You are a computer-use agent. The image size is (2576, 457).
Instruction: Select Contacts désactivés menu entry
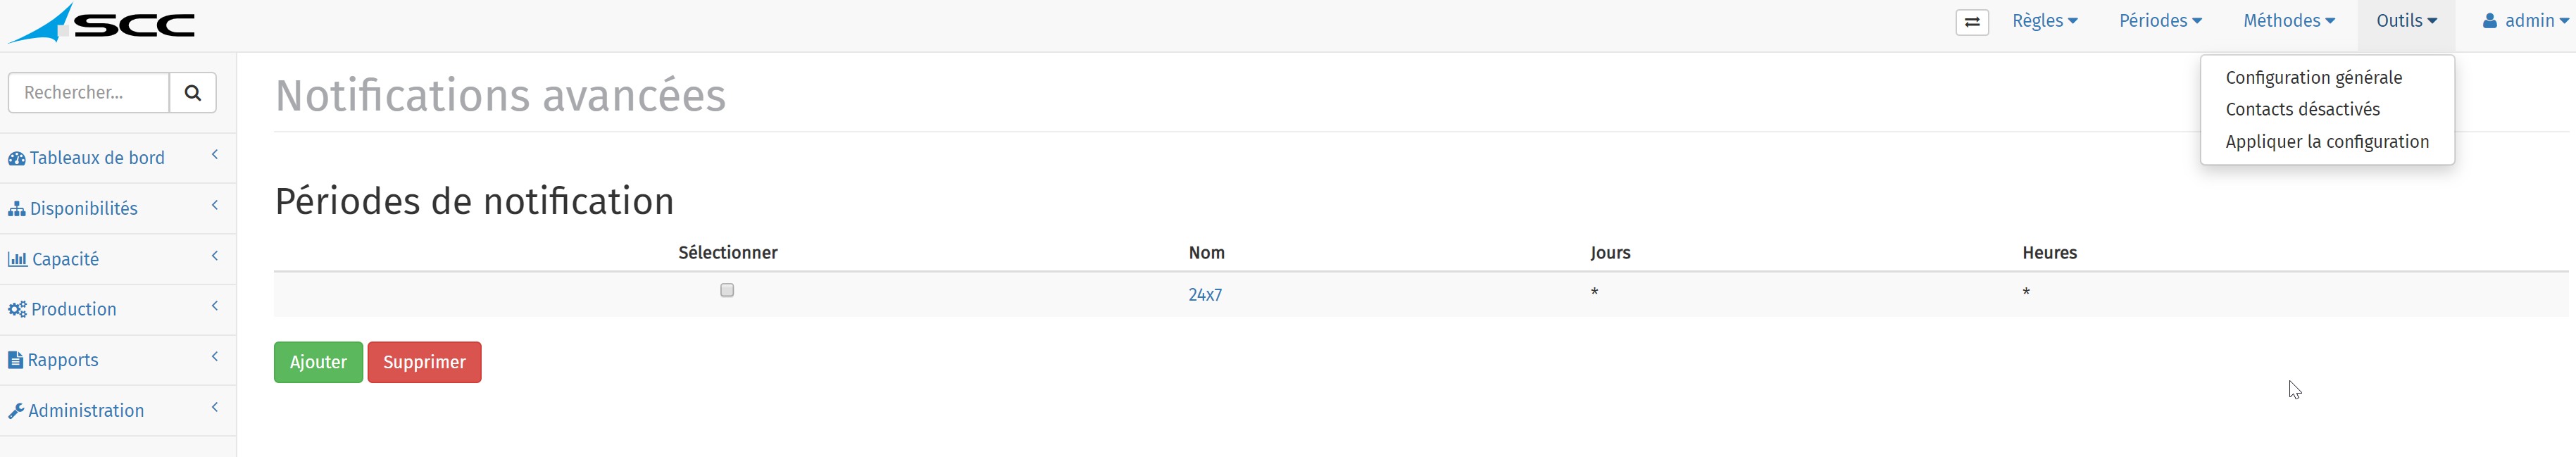coord(2302,110)
